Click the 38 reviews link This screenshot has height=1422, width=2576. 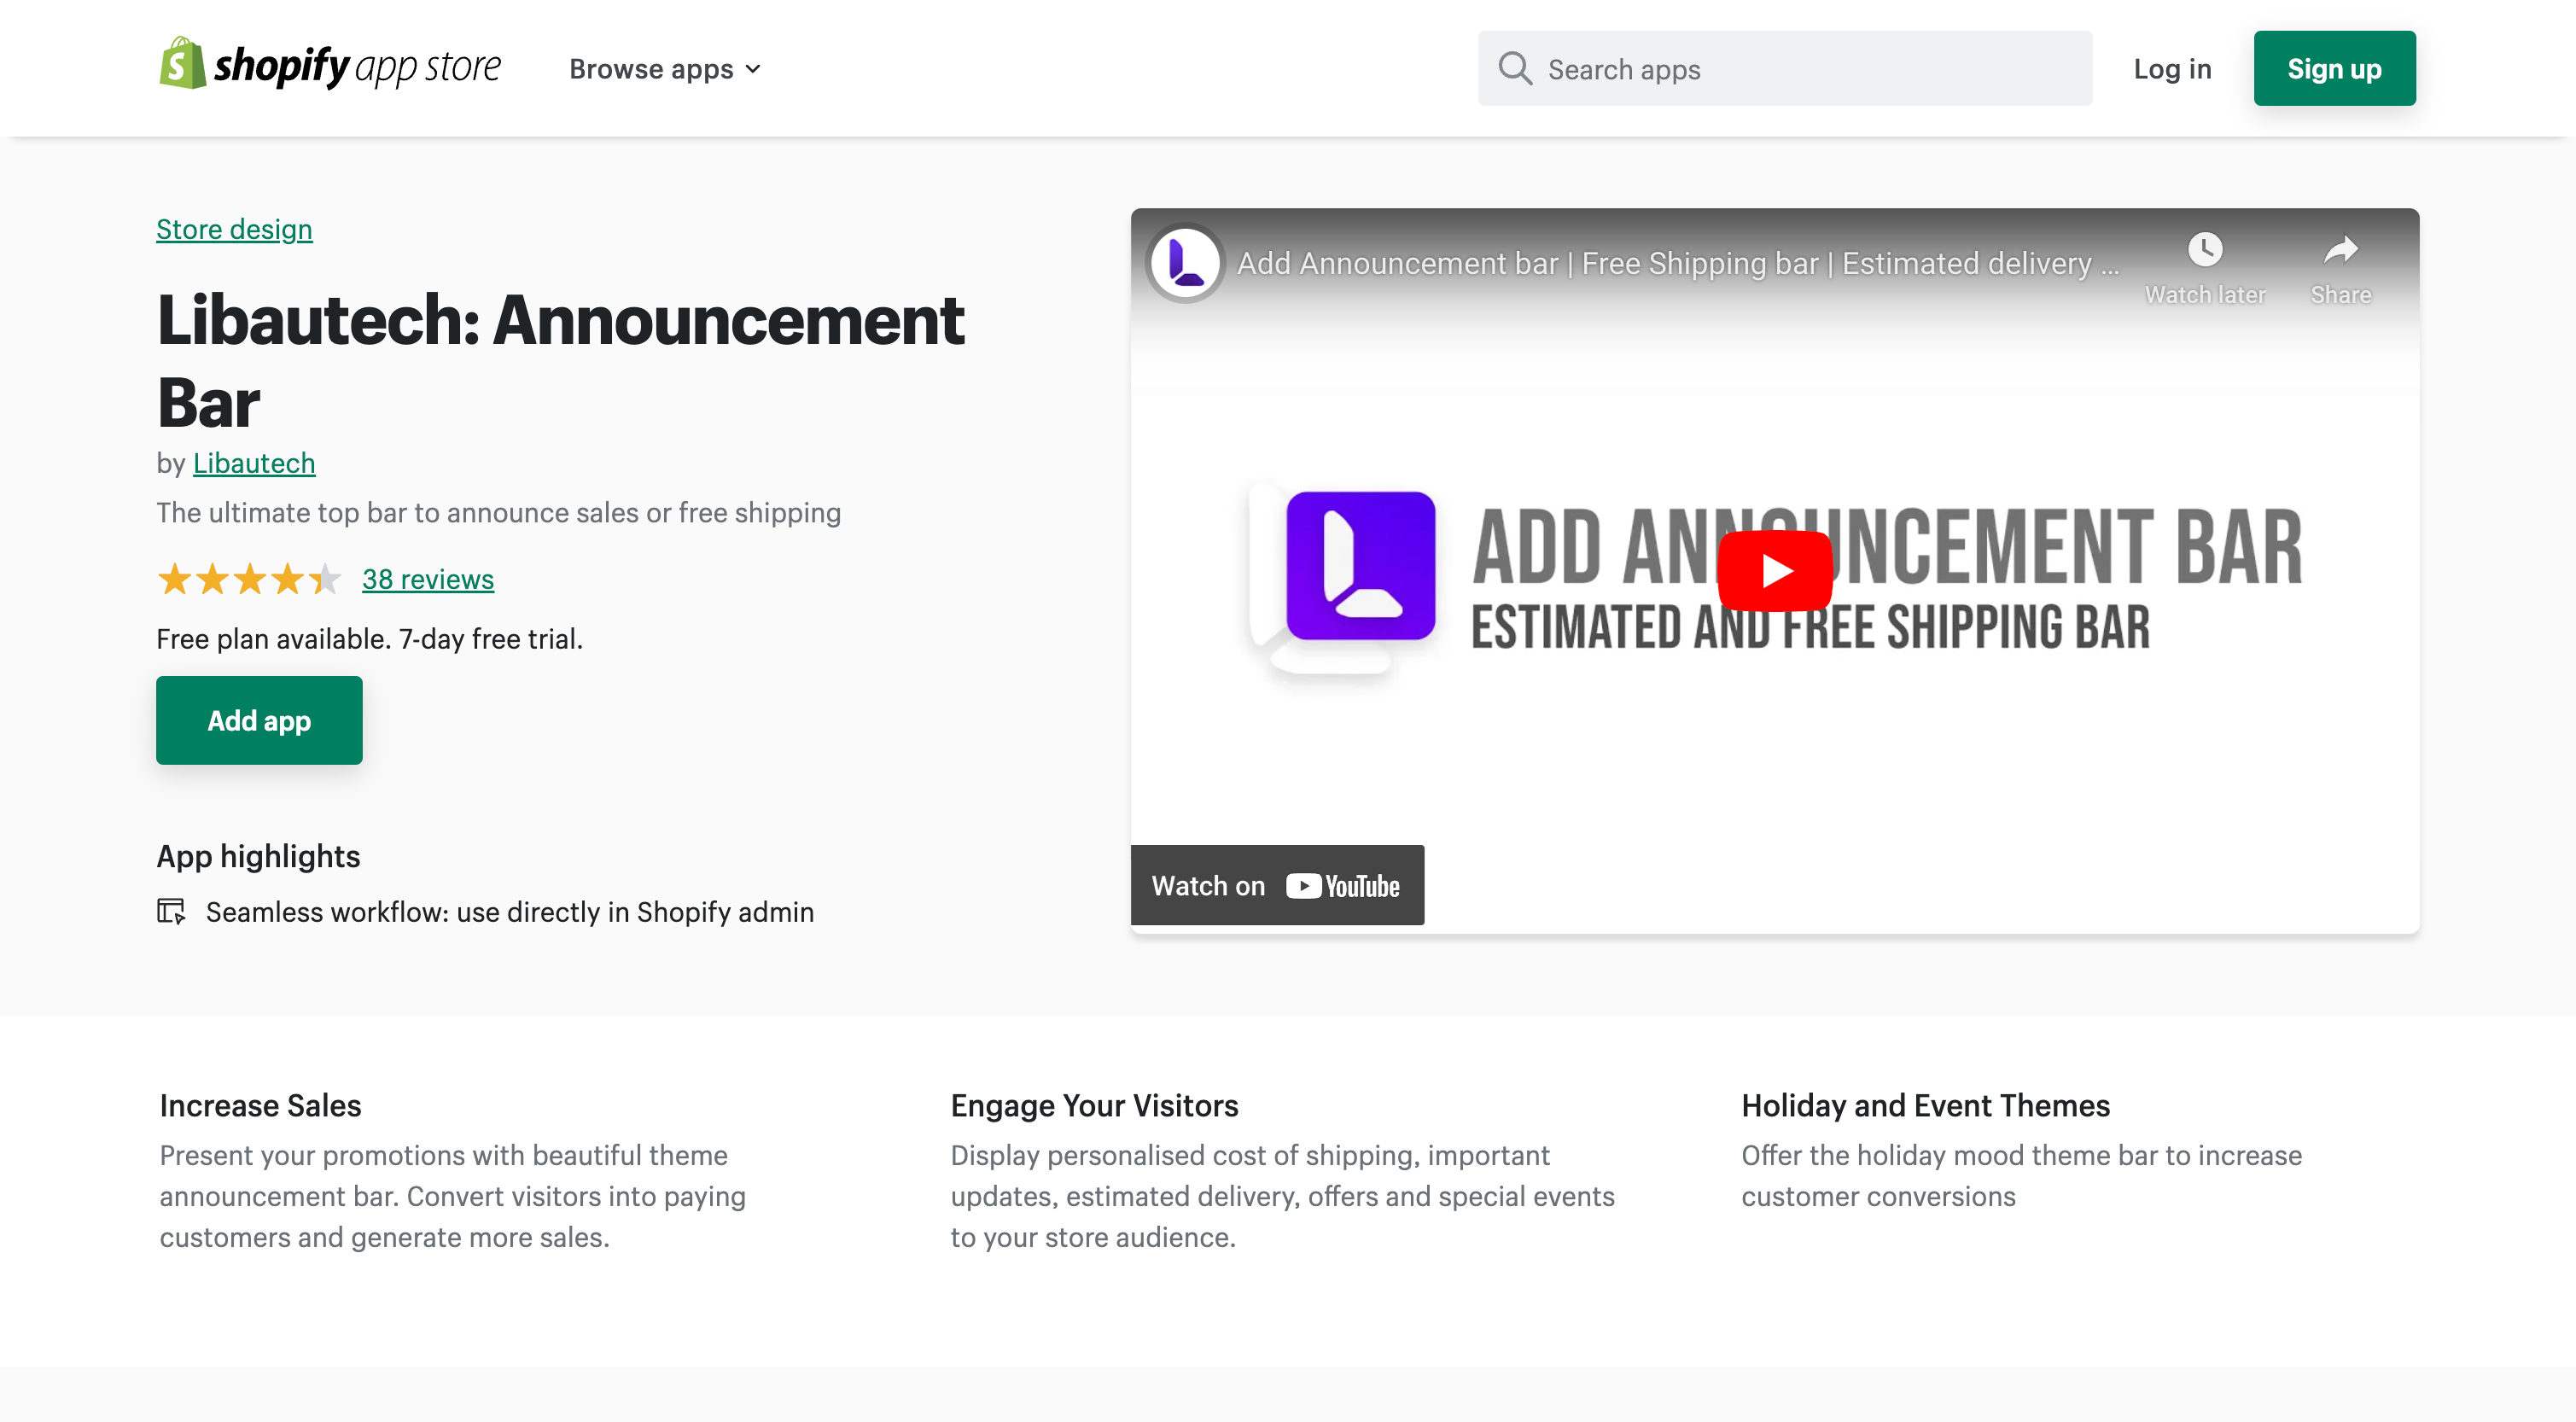(428, 578)
